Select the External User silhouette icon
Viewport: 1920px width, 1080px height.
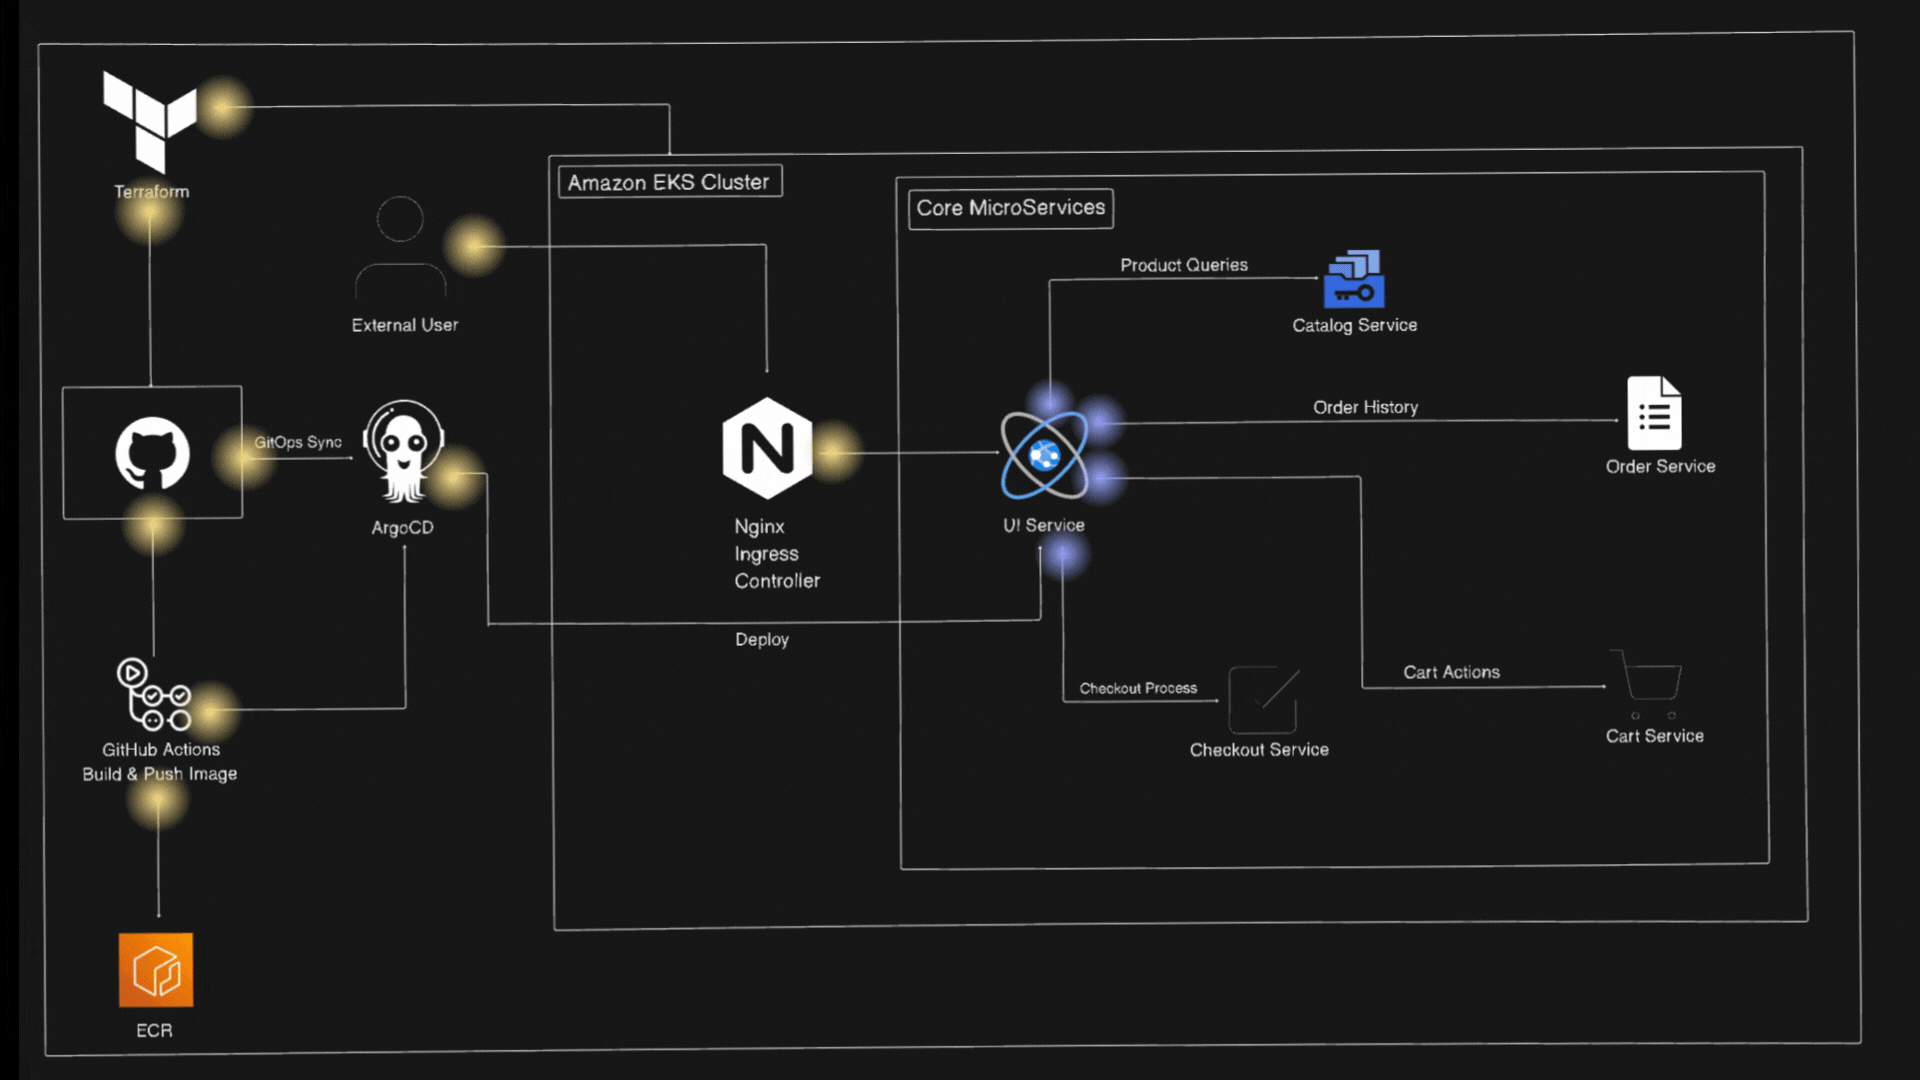[400, 246]
